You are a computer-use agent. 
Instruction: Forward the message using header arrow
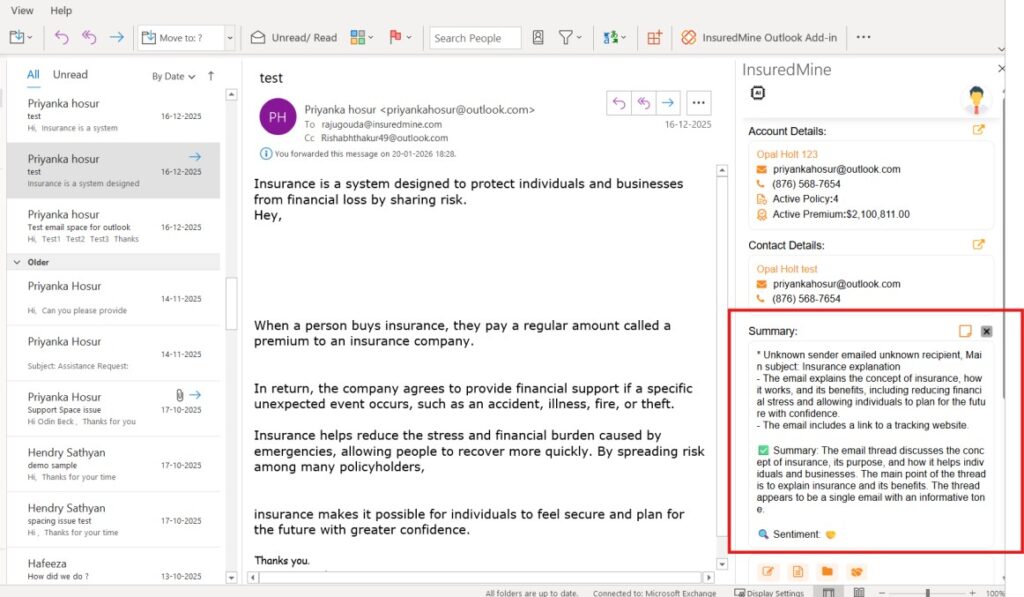[667, 102]
